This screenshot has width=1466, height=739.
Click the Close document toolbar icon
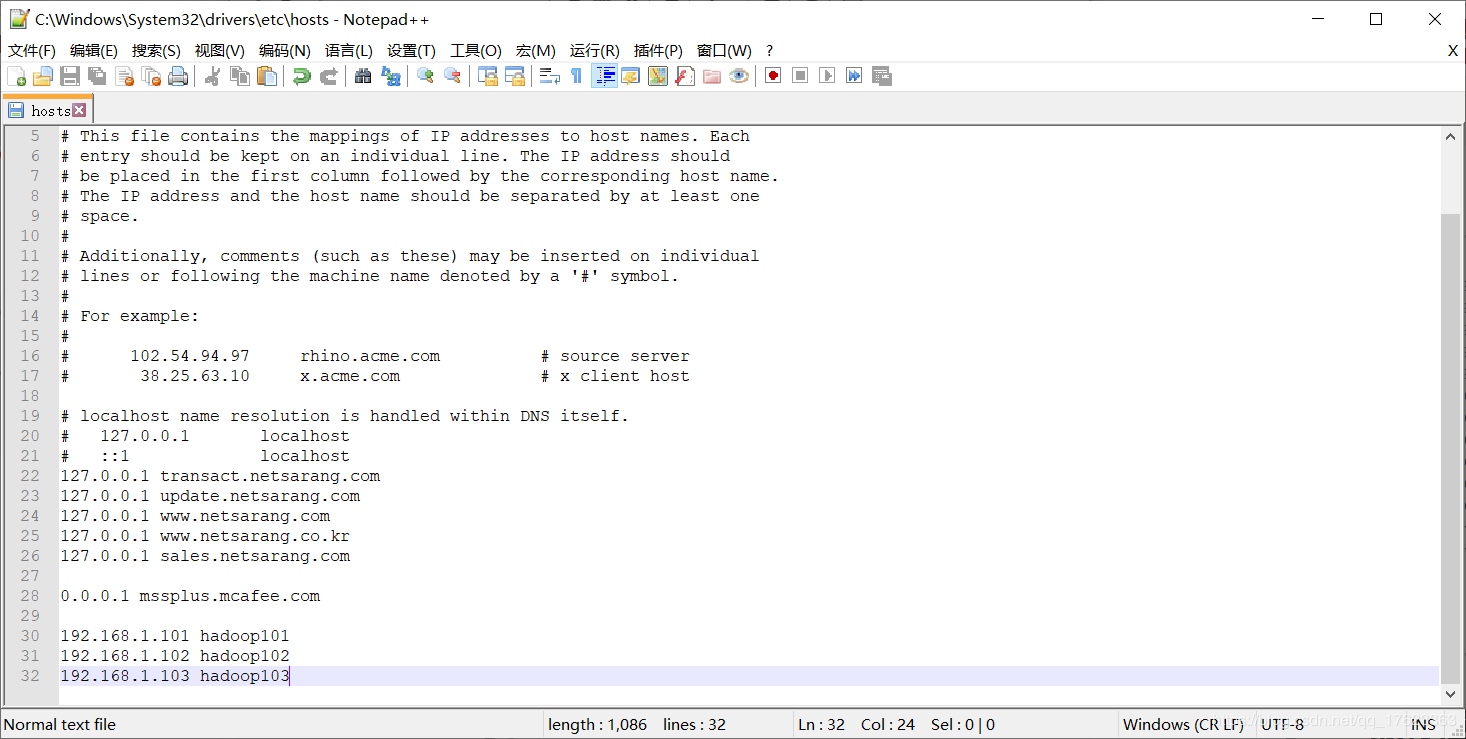point(124,76)
